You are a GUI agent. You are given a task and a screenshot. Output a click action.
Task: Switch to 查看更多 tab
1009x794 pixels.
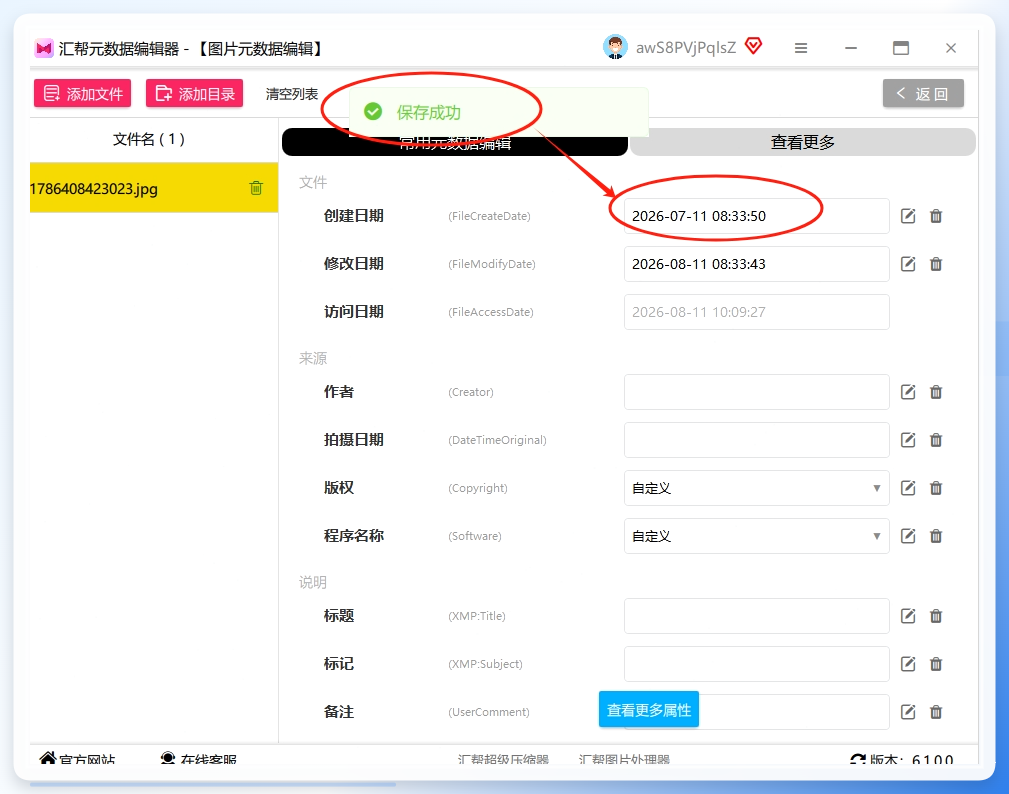802,142
